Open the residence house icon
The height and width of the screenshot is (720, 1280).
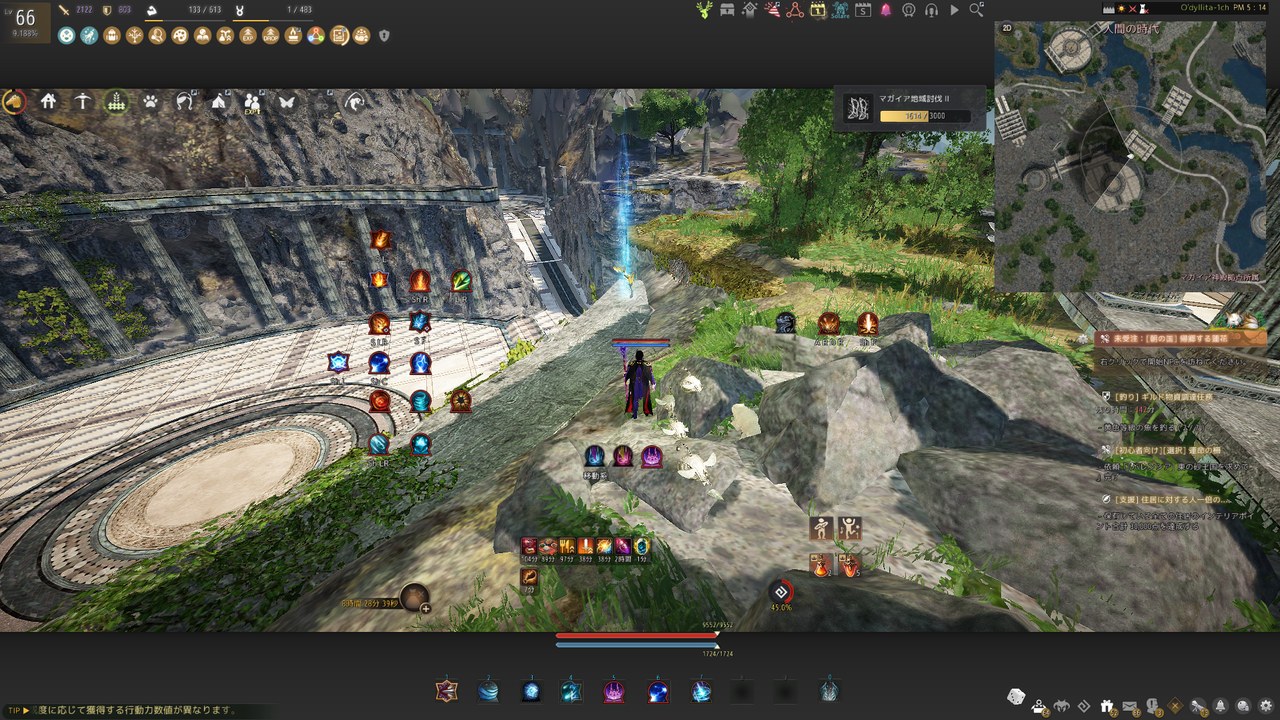48,101
